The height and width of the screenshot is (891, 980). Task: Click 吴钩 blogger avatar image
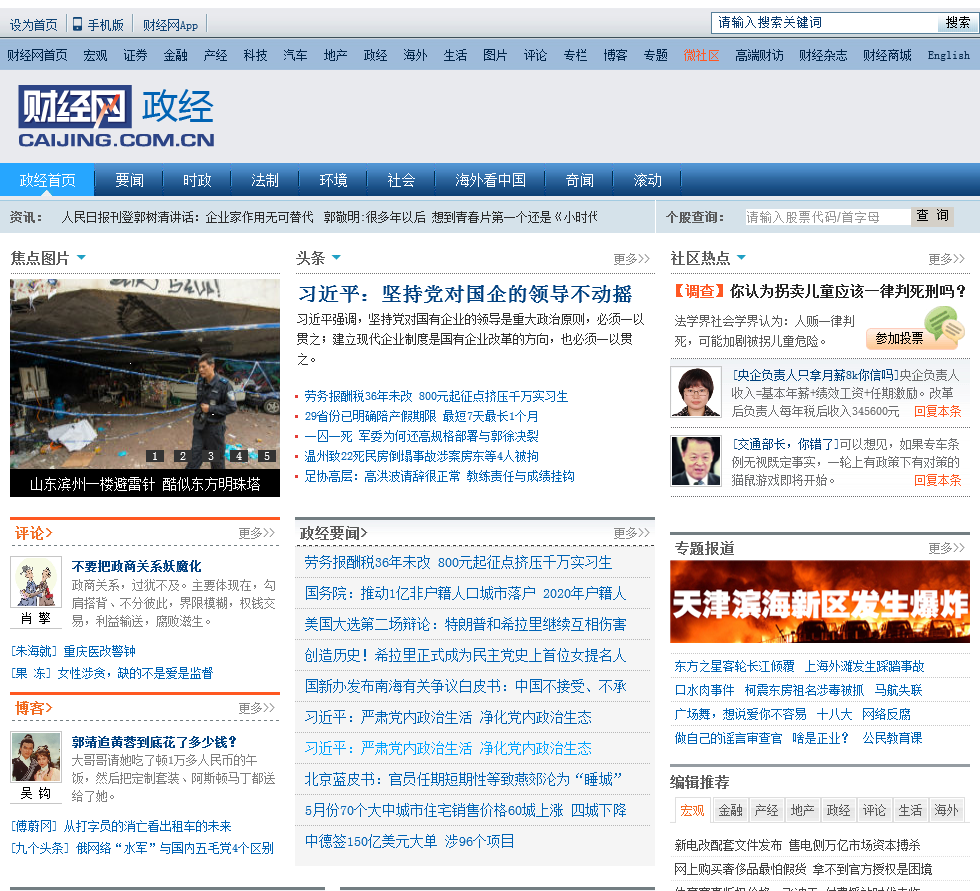click(x=36, y=757)
